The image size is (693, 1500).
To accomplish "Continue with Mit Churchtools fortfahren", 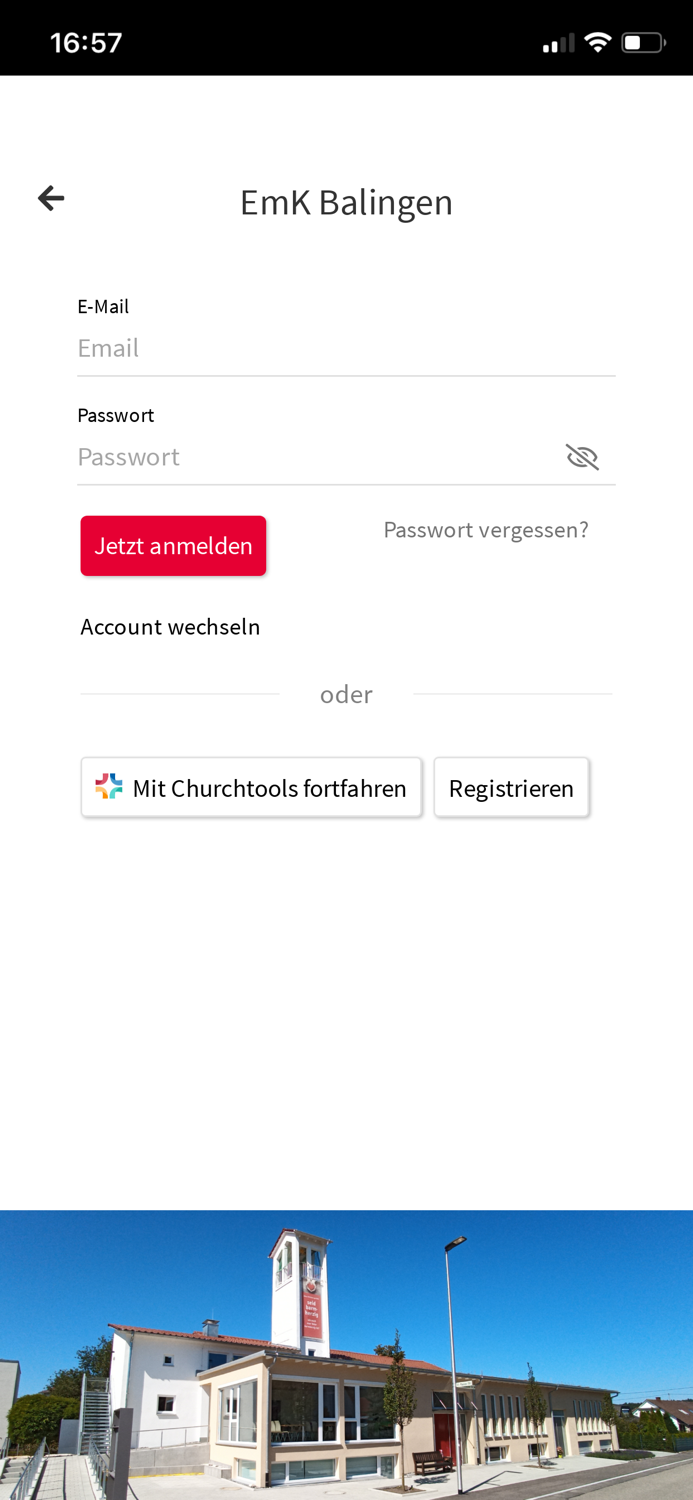I will click(252, 787).
